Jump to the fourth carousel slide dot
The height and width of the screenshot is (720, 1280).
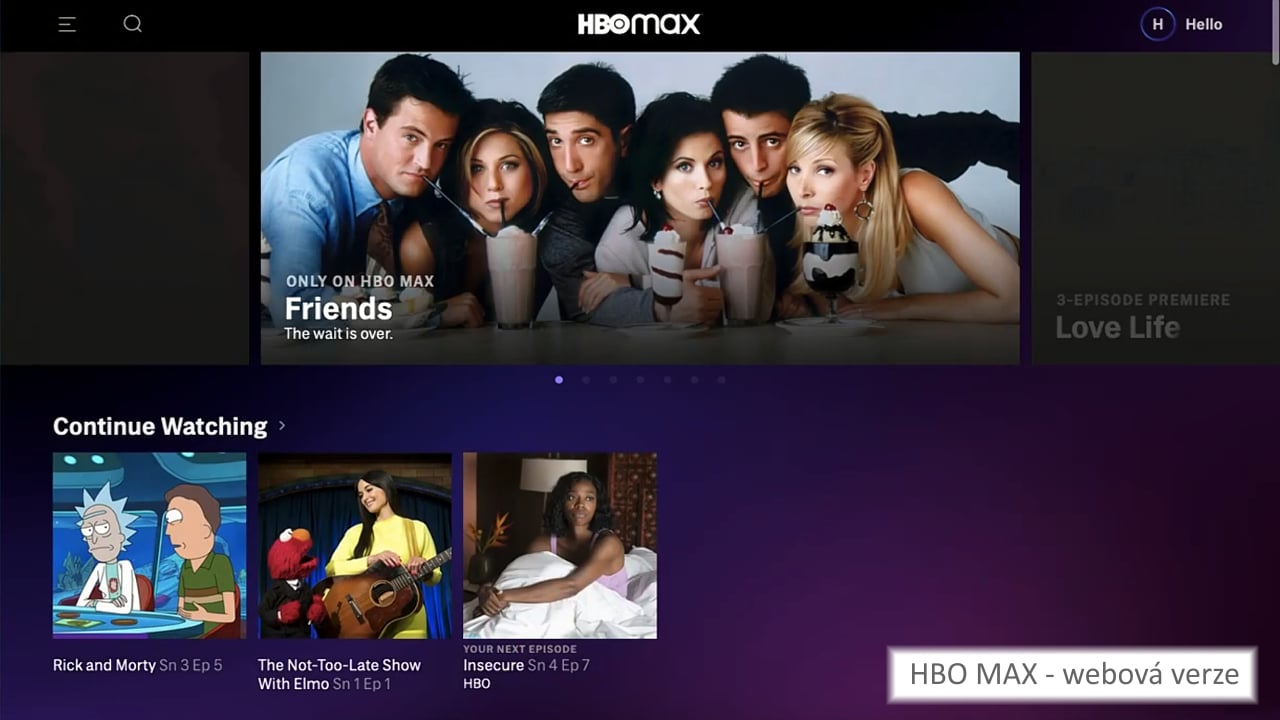pyautogui.click(x=640, y=380)
